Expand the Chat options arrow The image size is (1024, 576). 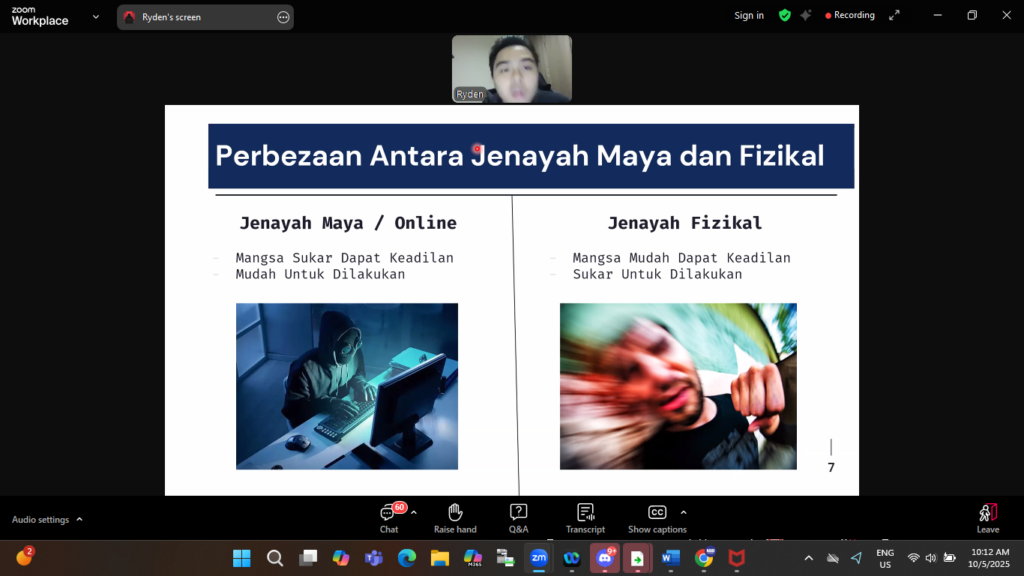click(x=414, y=513)
